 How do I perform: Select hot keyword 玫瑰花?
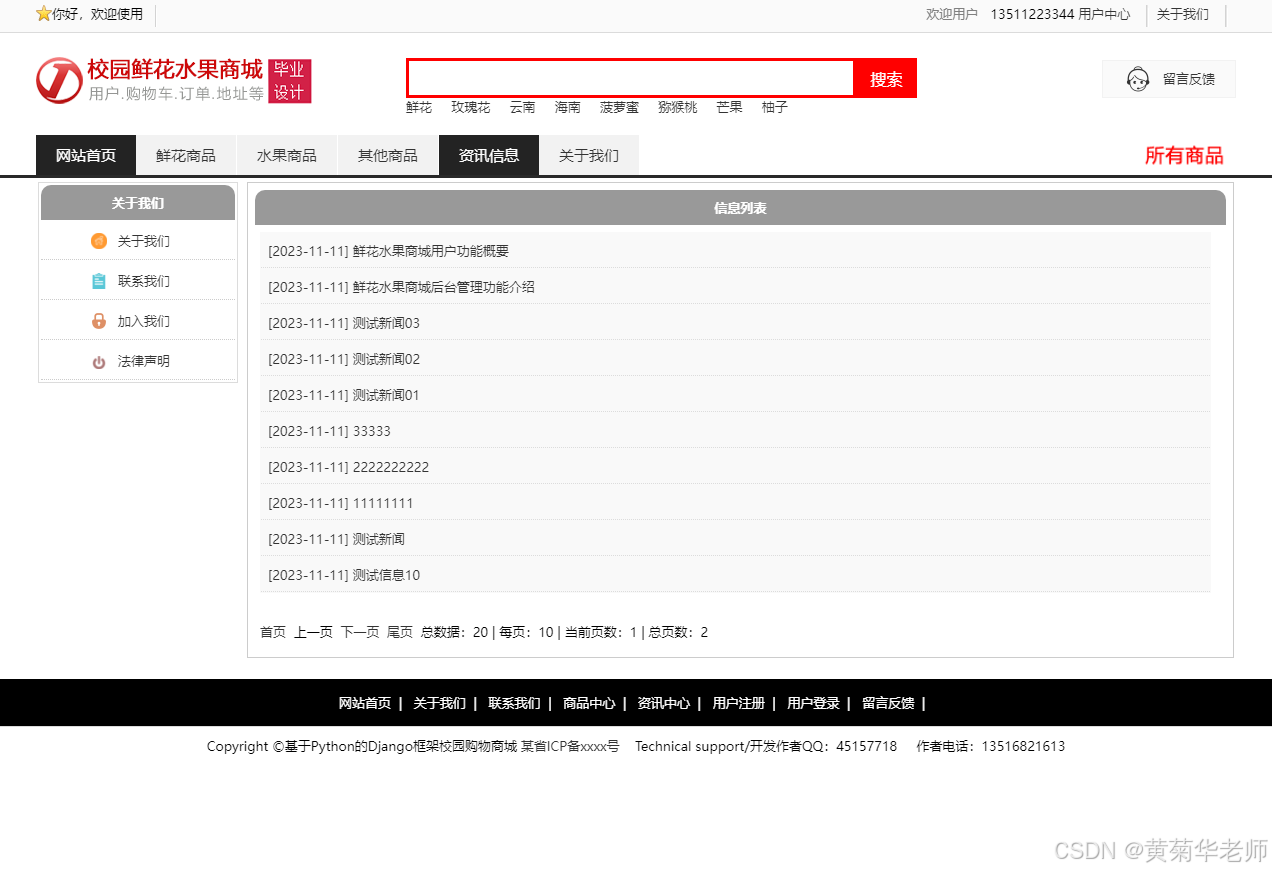[x=471, y=107]
